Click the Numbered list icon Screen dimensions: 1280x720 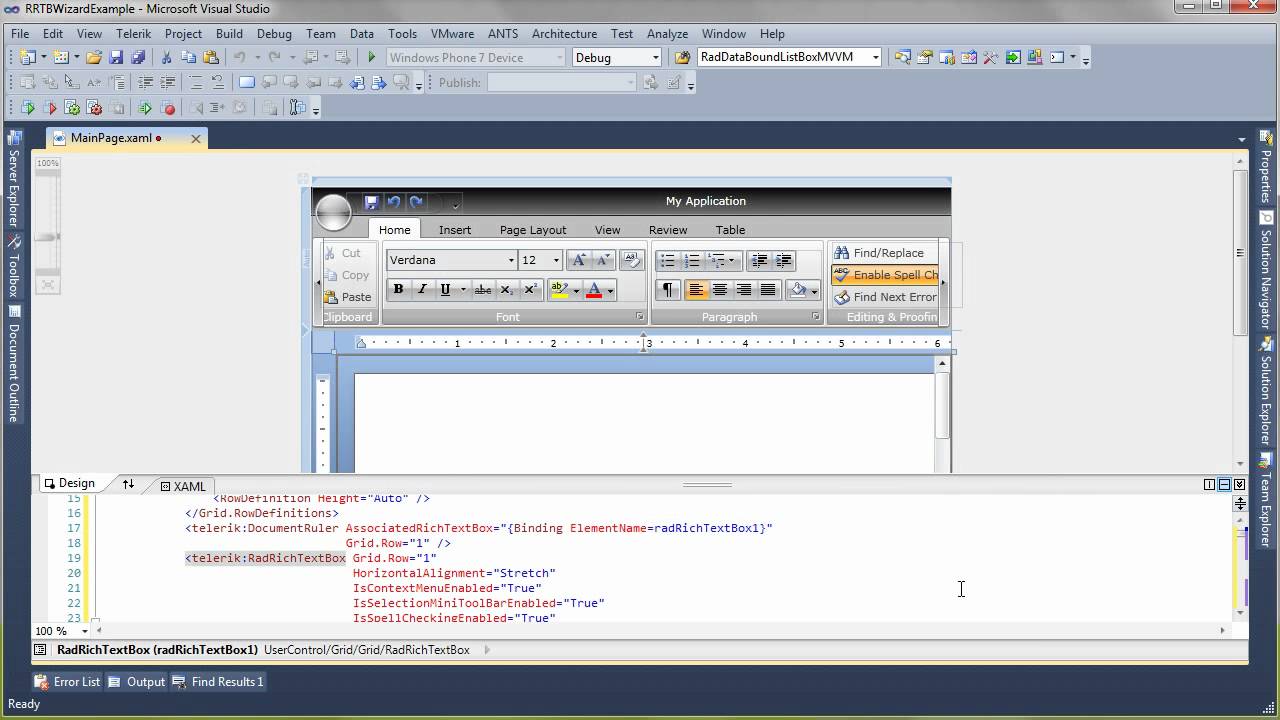(692, 260)
